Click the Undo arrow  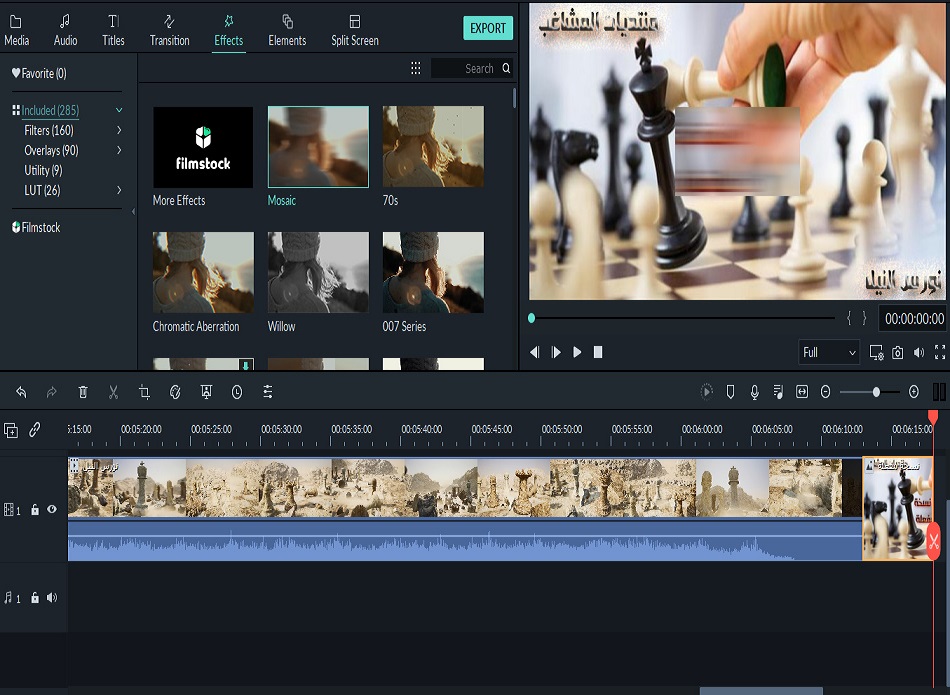click(21, 393)
